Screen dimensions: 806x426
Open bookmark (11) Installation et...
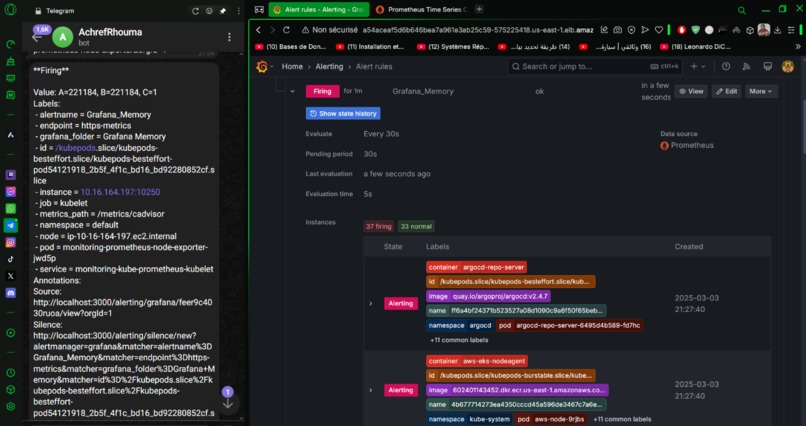(371, 47)
